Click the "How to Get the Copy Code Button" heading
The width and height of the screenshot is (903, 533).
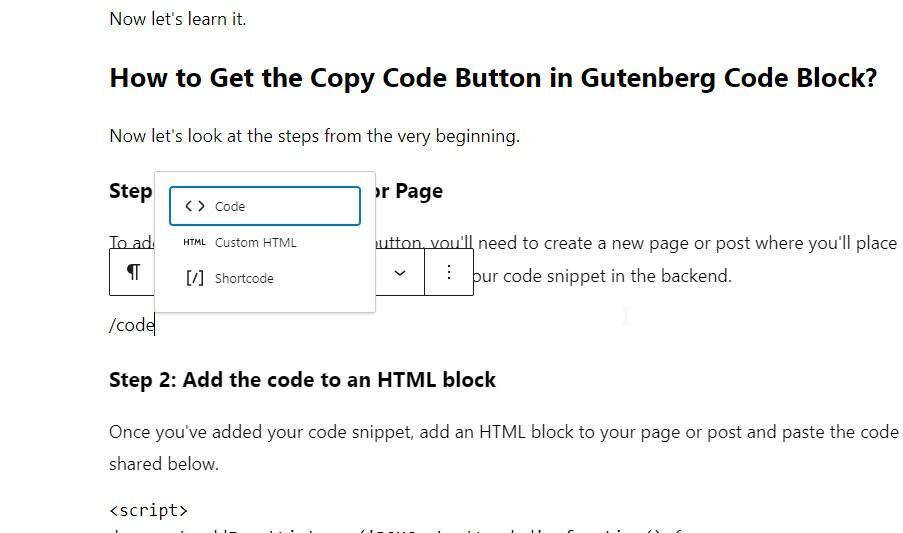coord(492,78)
